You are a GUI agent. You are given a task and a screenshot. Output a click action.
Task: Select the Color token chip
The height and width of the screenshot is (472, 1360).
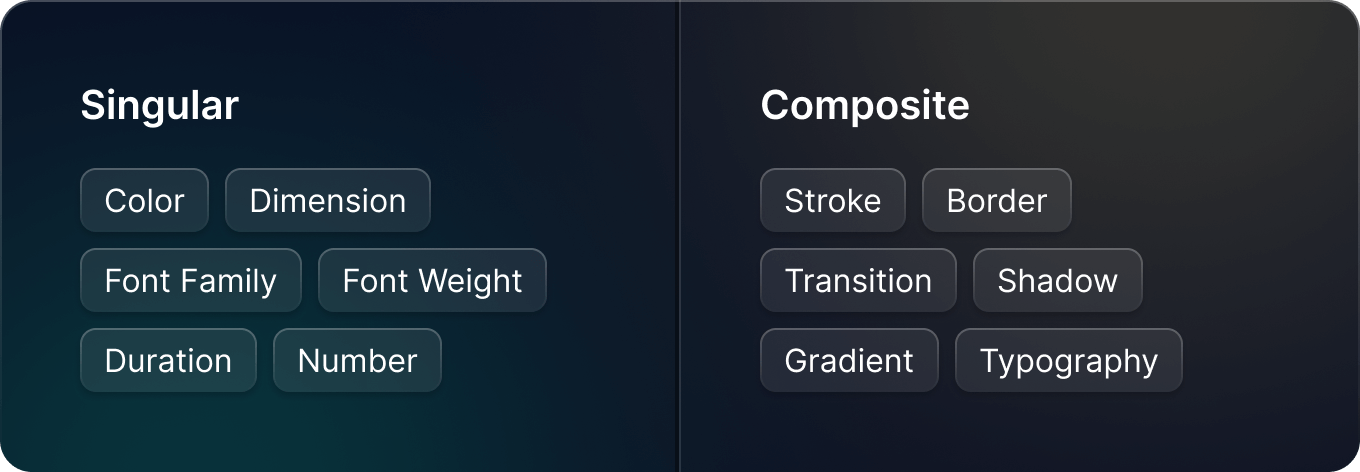[x=144, y=200]
